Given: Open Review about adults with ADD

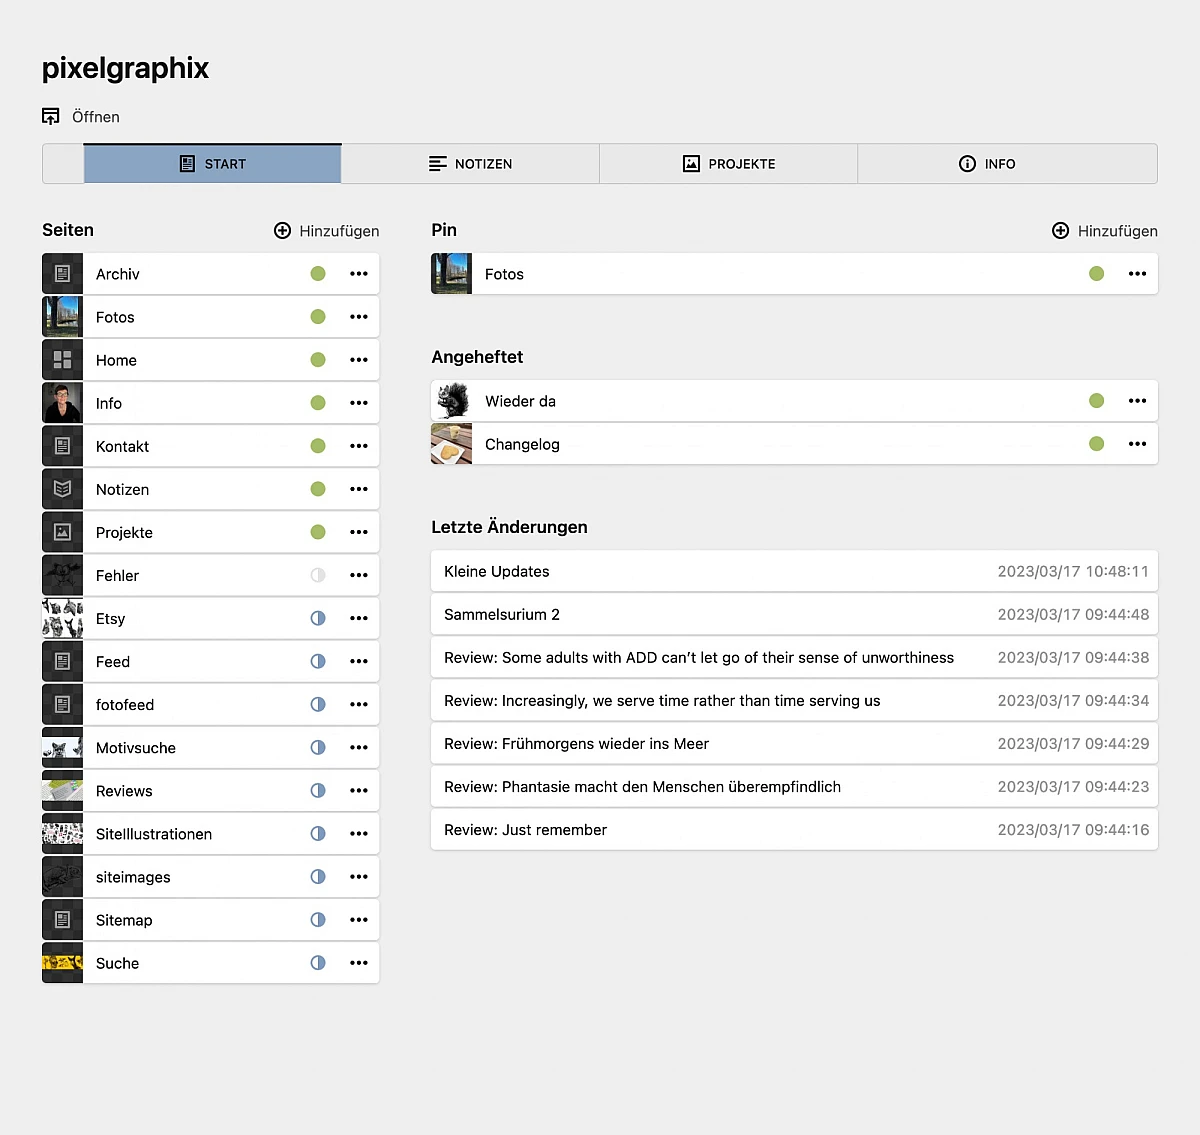Looking at the screenshot, I should pyautogui.click(x=794, y=657).
